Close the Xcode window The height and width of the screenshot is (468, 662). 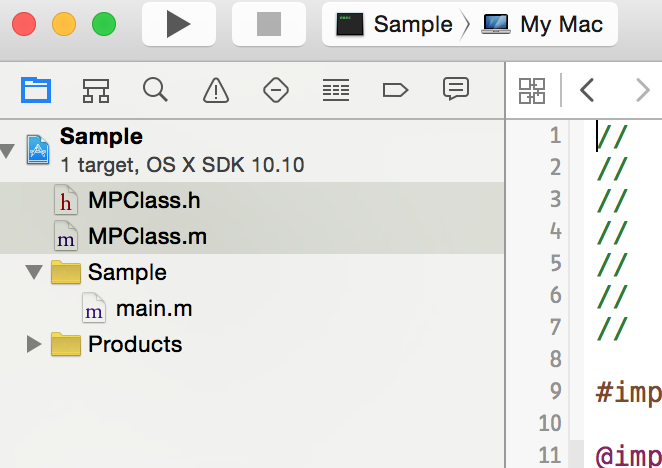click(x=24, y=24)
